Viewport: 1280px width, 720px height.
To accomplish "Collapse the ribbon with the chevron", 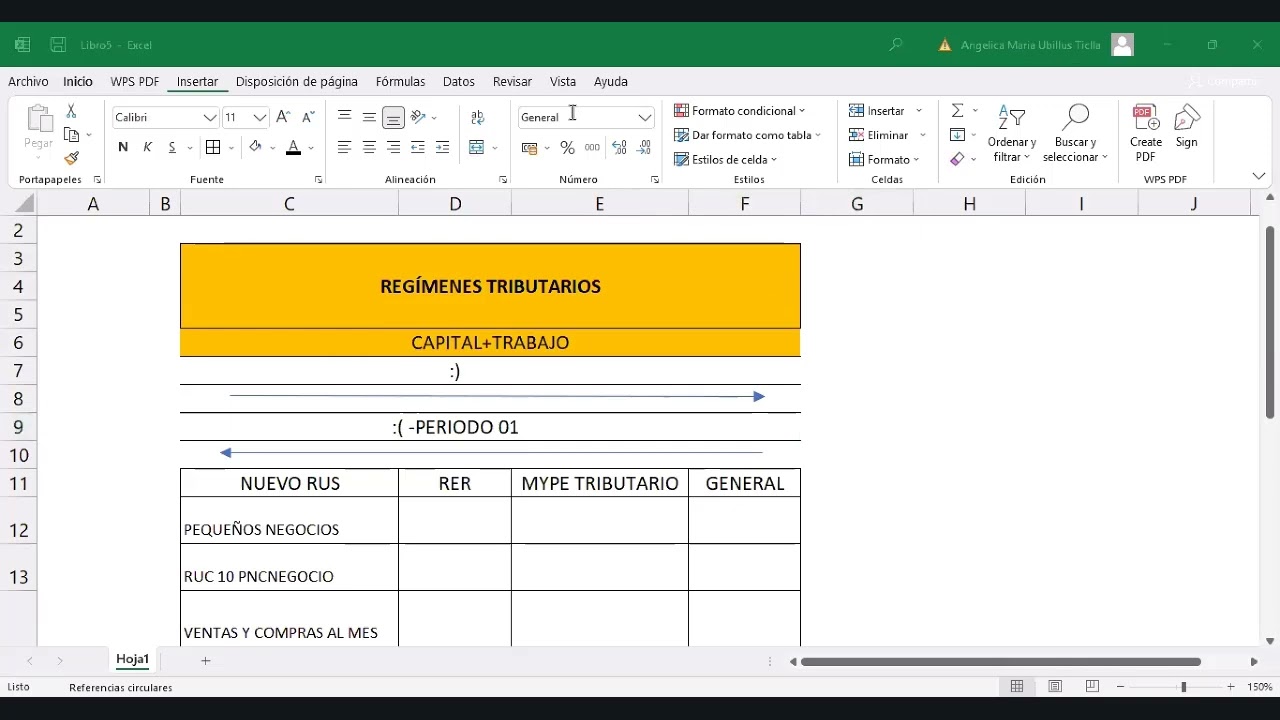I will coord(1258,176).
